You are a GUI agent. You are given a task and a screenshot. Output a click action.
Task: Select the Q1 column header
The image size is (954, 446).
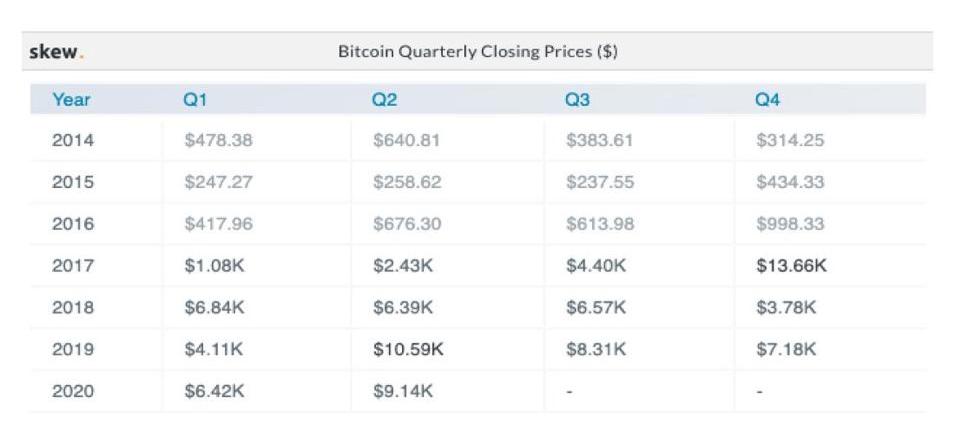tap(195, 100)
